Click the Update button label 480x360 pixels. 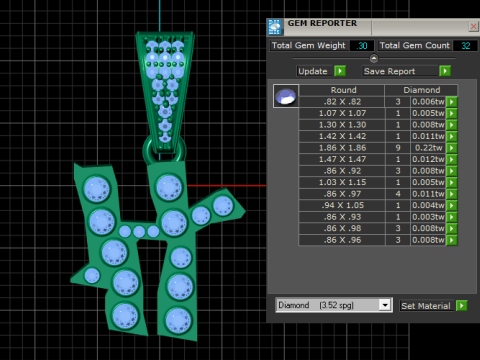(313, 71)
